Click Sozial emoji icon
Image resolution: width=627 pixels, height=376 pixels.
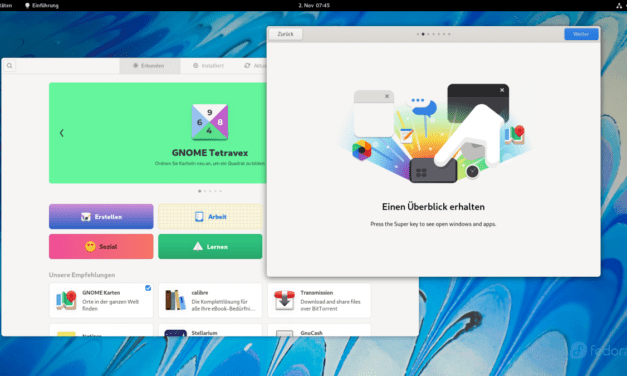click(x=90, y=247)
